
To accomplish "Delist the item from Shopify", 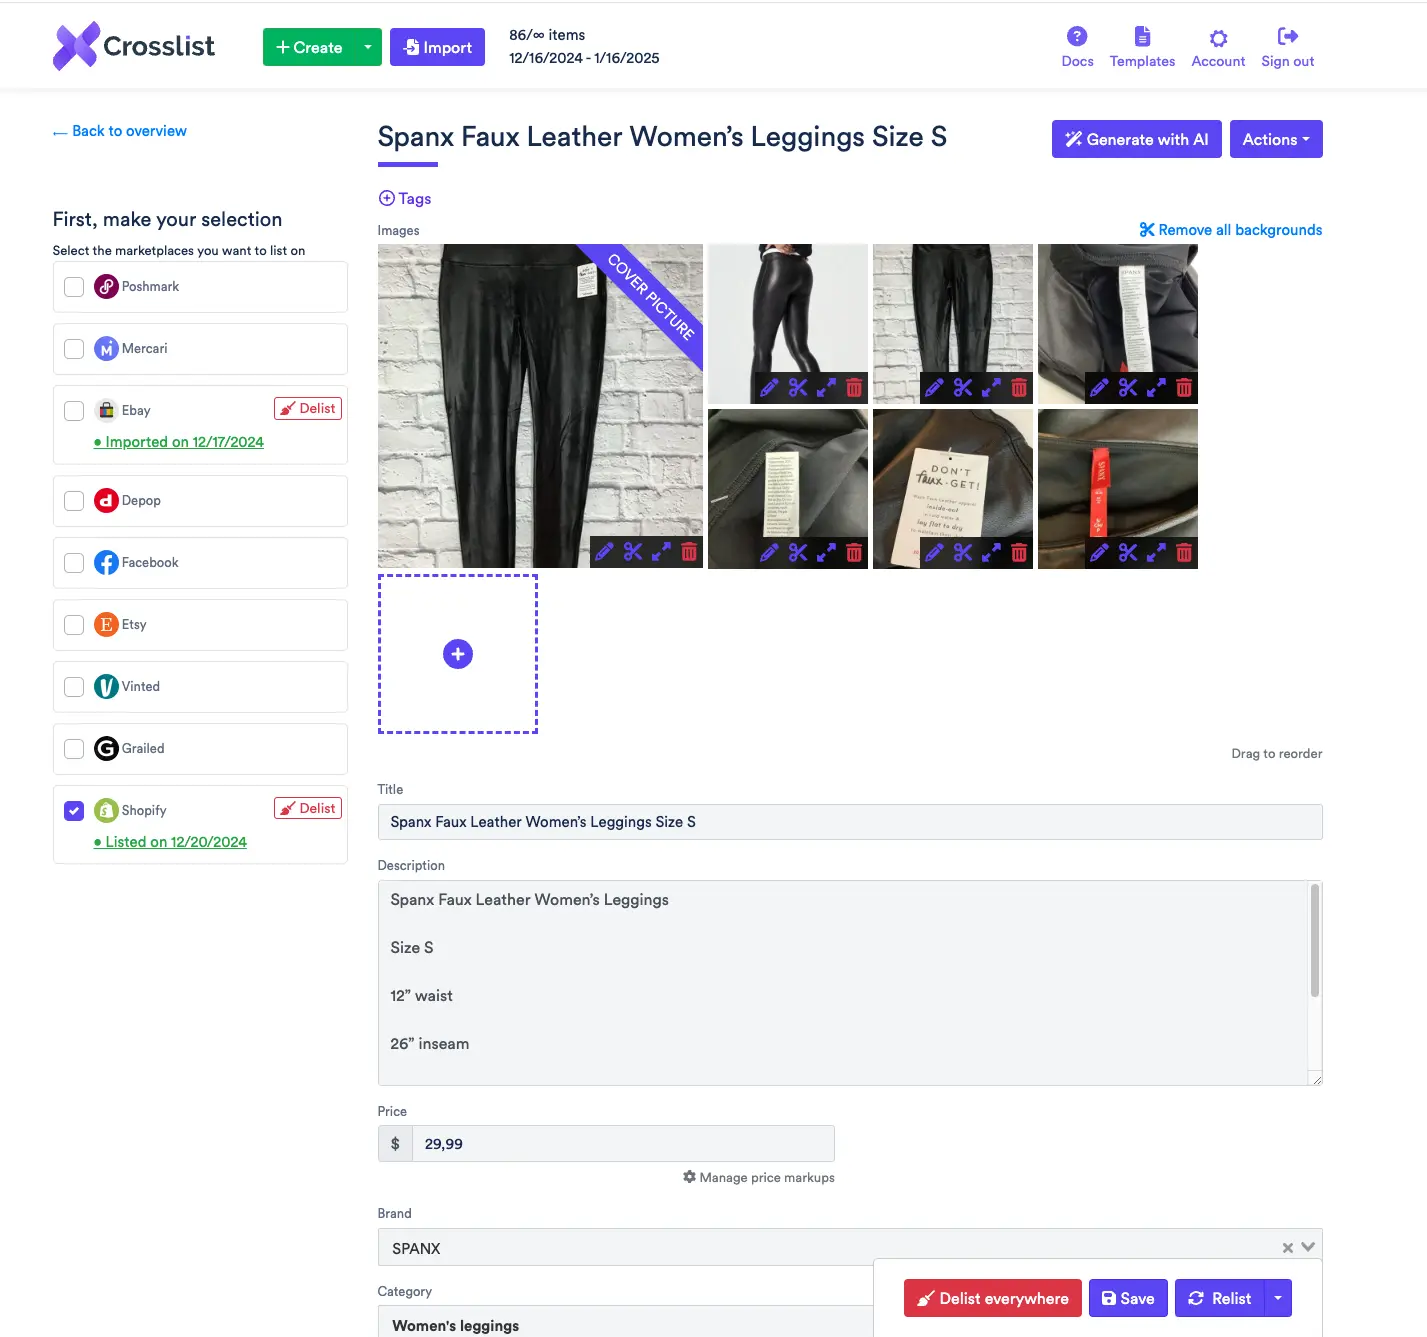I will [x=308, y=808].
